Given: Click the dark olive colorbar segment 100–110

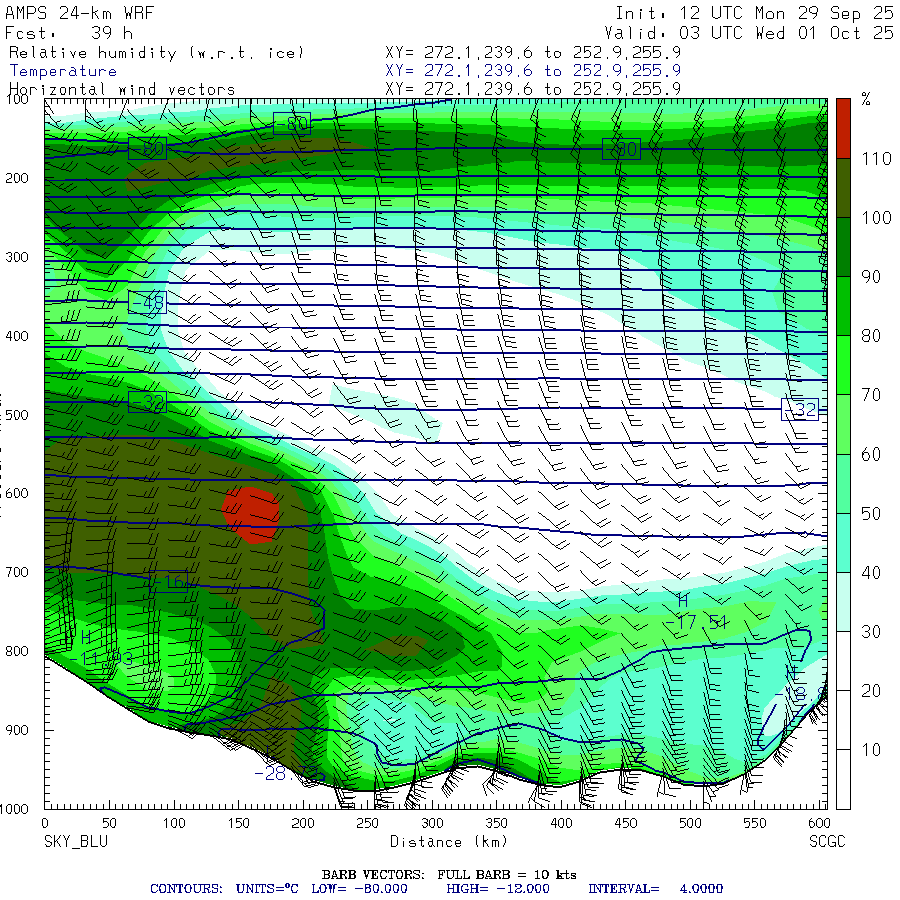Looking at the screenshot, I should [843, 188].
